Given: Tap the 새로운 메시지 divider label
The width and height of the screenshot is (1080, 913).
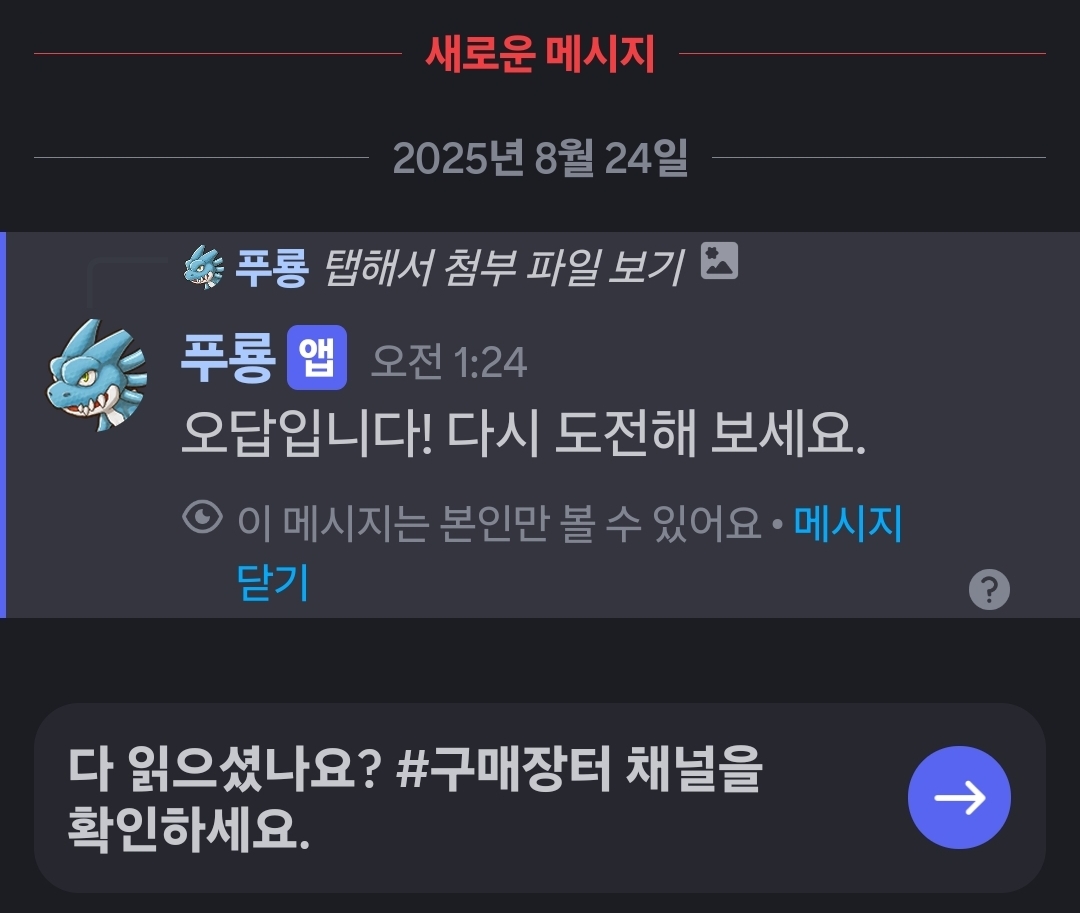Looking at the screenshot, I should [x=540, y=54].
